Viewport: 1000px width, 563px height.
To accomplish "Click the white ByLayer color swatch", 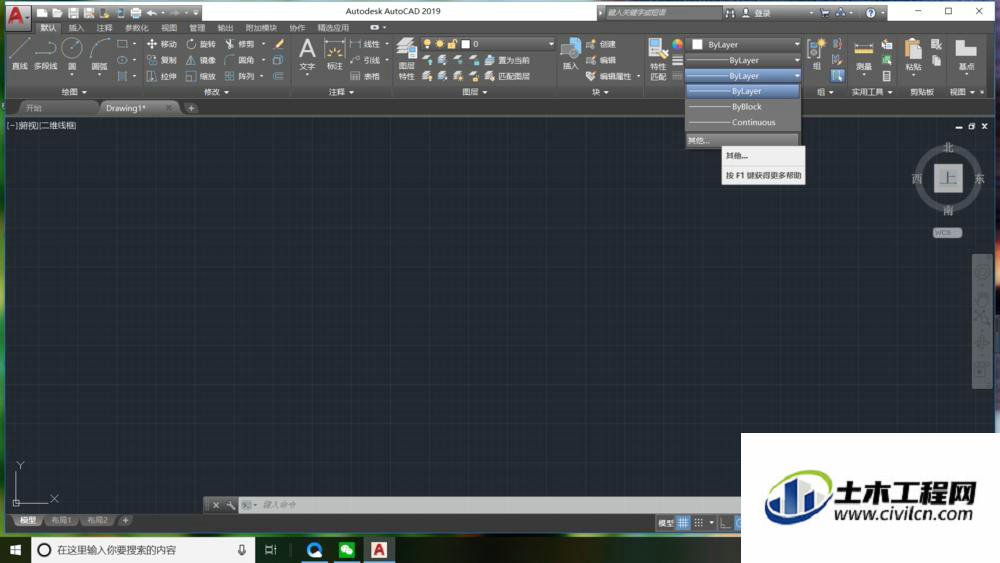I will [697, 45].
